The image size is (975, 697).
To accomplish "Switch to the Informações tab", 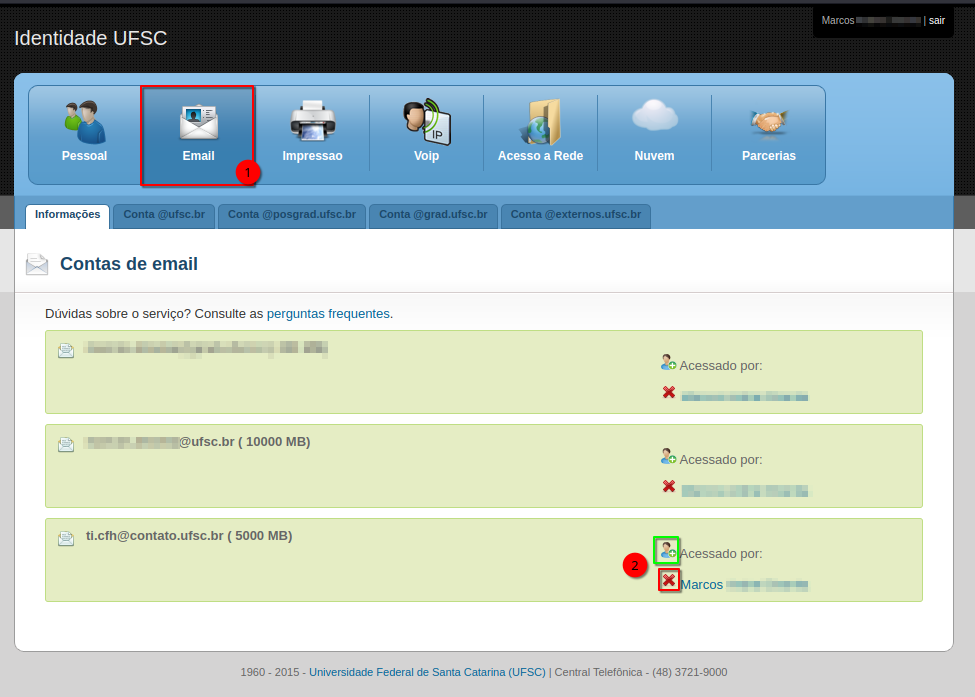I will pyautogui.click(x=67, y=215).
